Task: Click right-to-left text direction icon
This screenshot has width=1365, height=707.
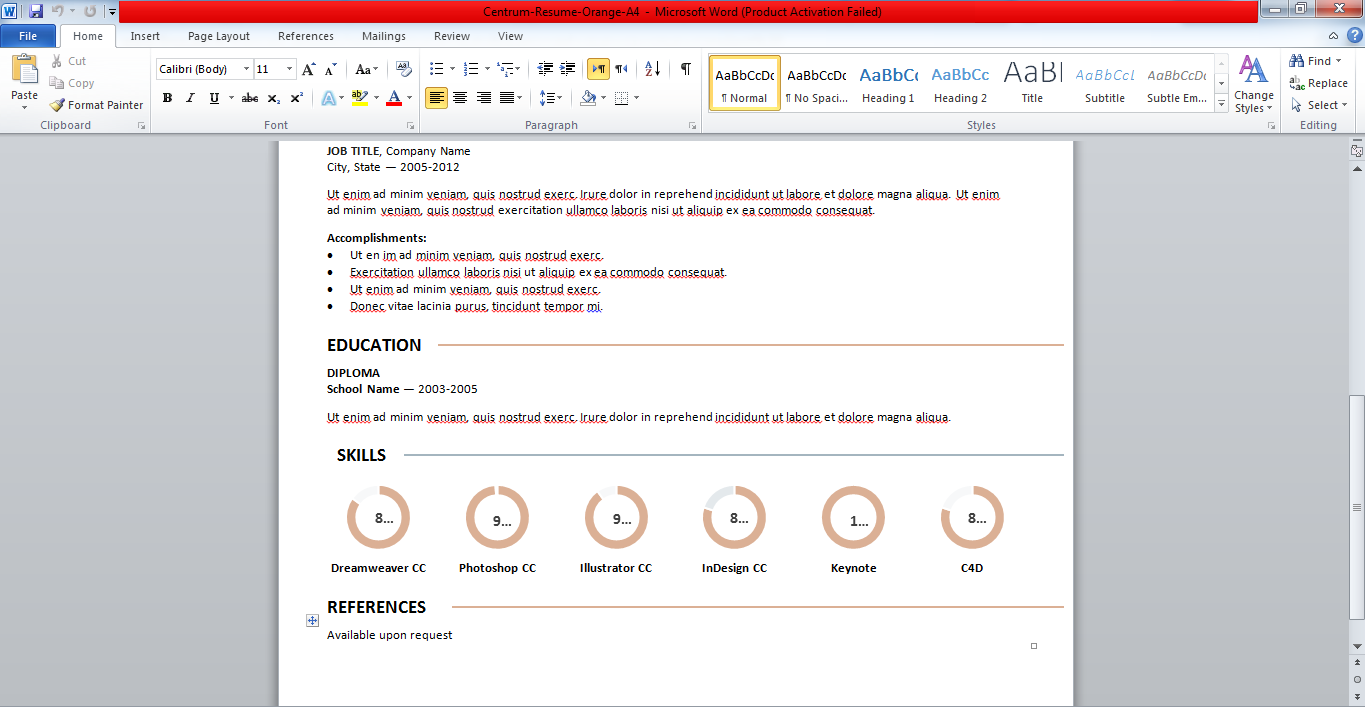Action: pyautogui.click(x=622, y=69)
